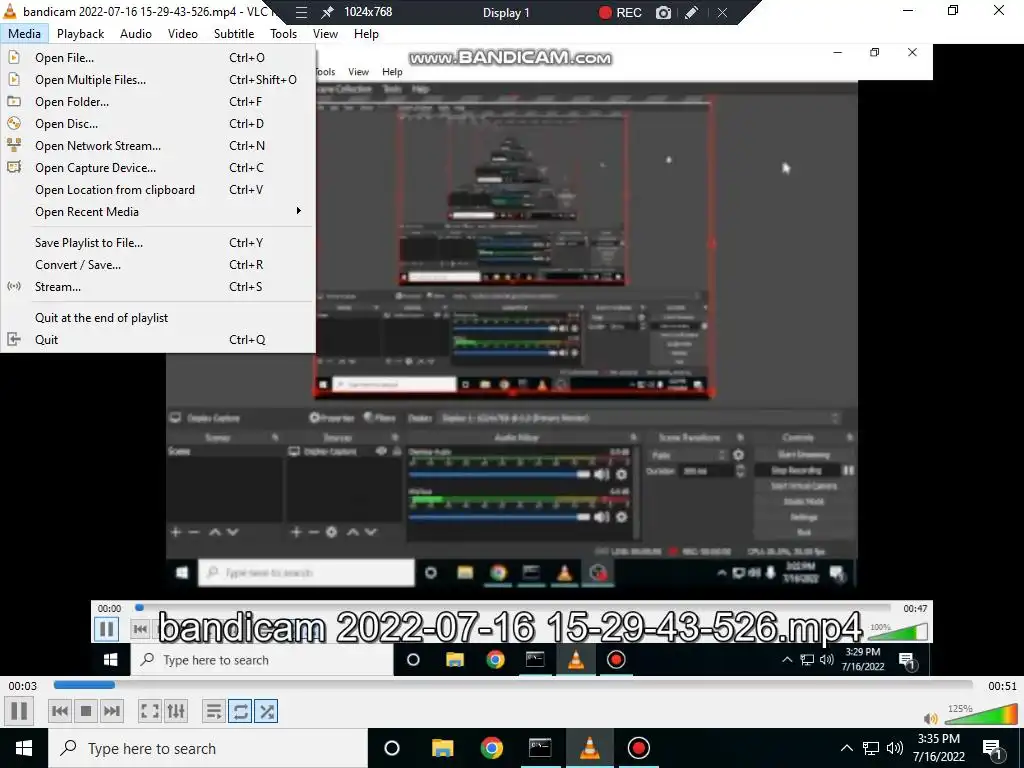Click the Open Folder icon
This screenshot has height=768, width=1024.
click(14, 101)
